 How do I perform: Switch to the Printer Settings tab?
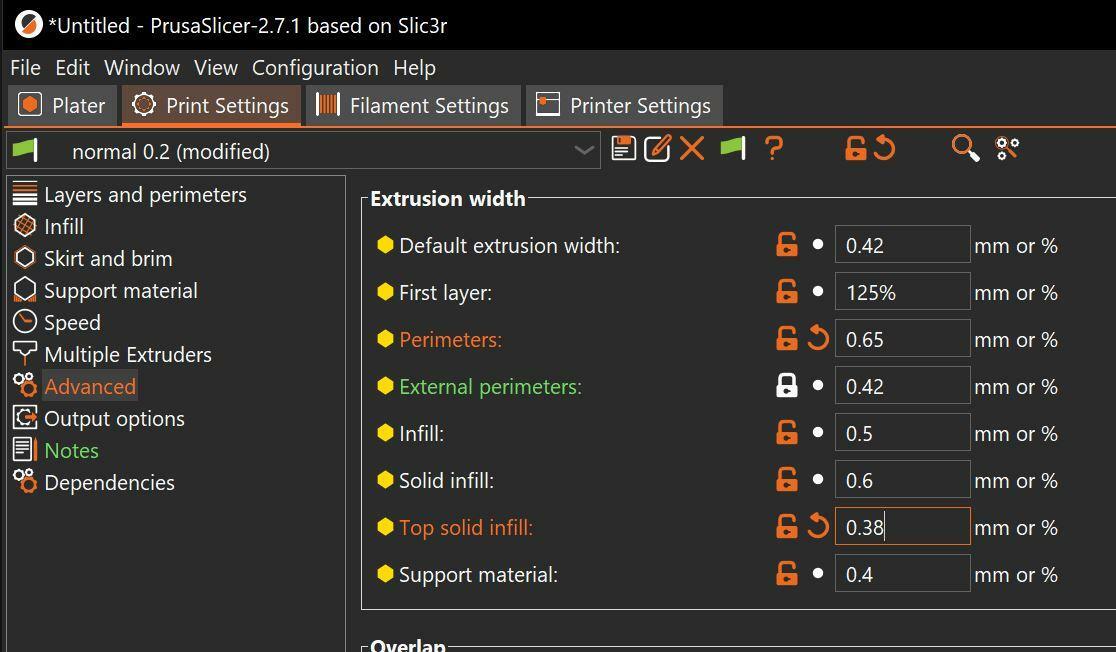624,105
